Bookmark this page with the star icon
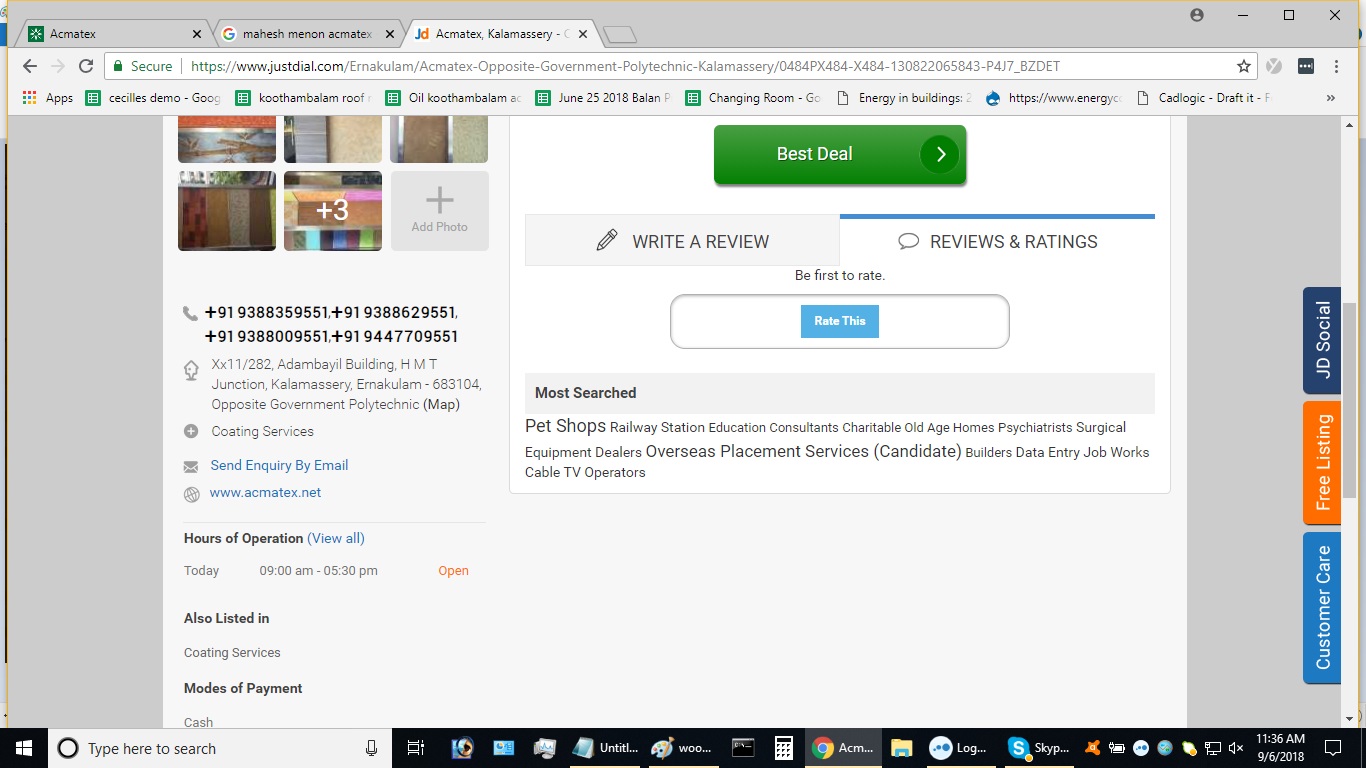1366x768 pixels. pyautogui.click(x=1243, y=66)
